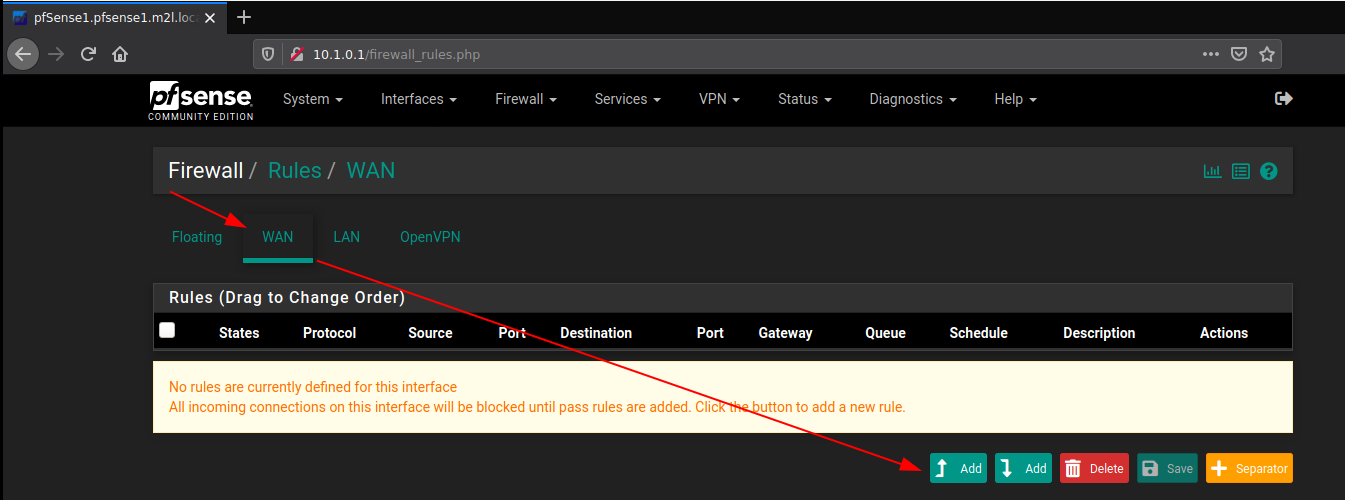Expand the Interfaces menu
Image resolution: width=1345 pixels, height=500 pixels.
419,99
